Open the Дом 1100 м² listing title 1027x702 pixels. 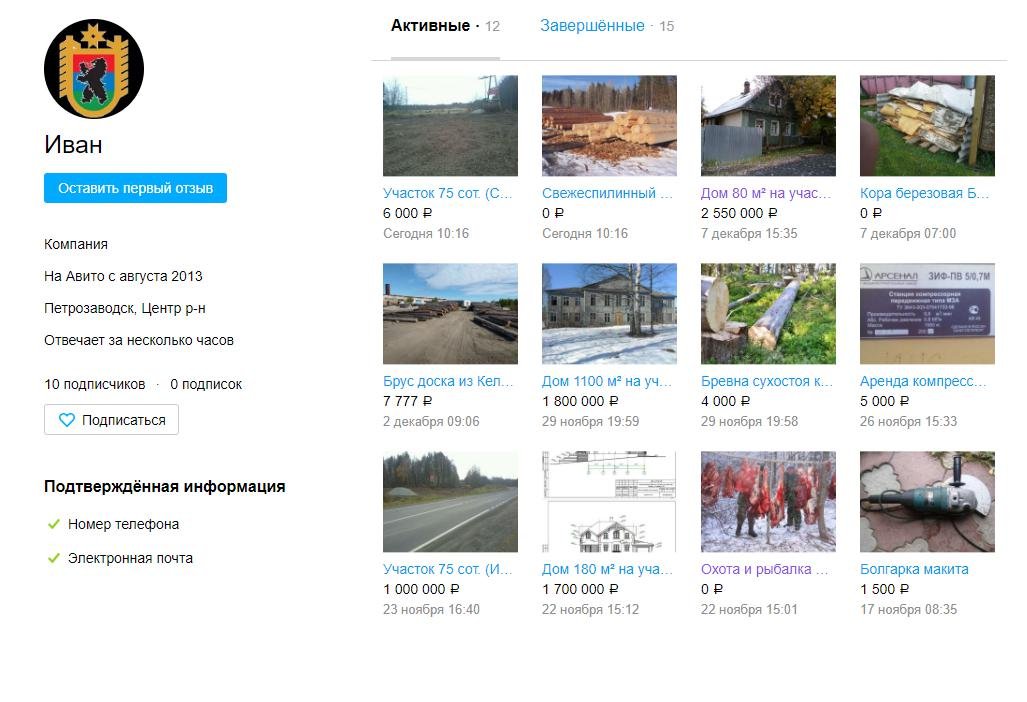[607, 381]
